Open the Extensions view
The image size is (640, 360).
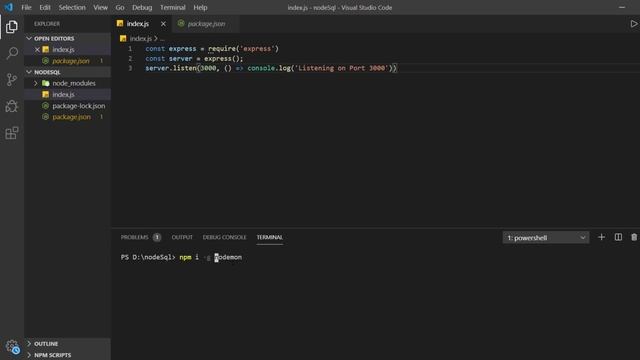12,133
